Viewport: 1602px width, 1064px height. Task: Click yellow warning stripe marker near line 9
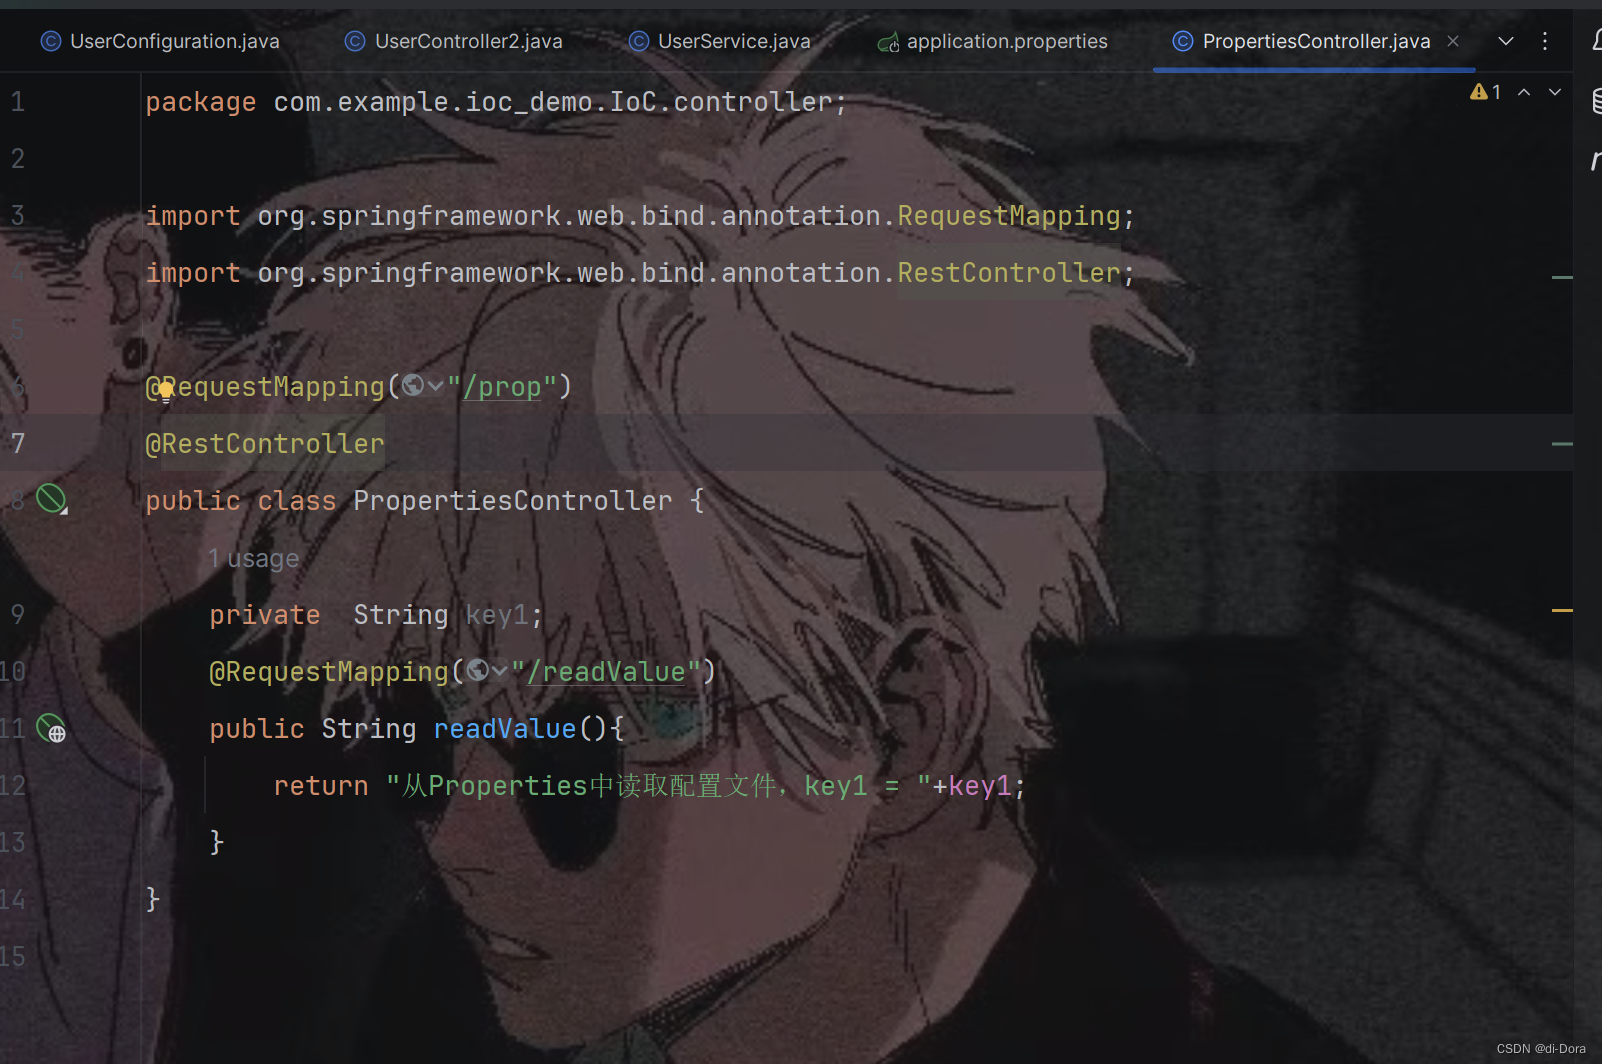(x=1562, y=609)
